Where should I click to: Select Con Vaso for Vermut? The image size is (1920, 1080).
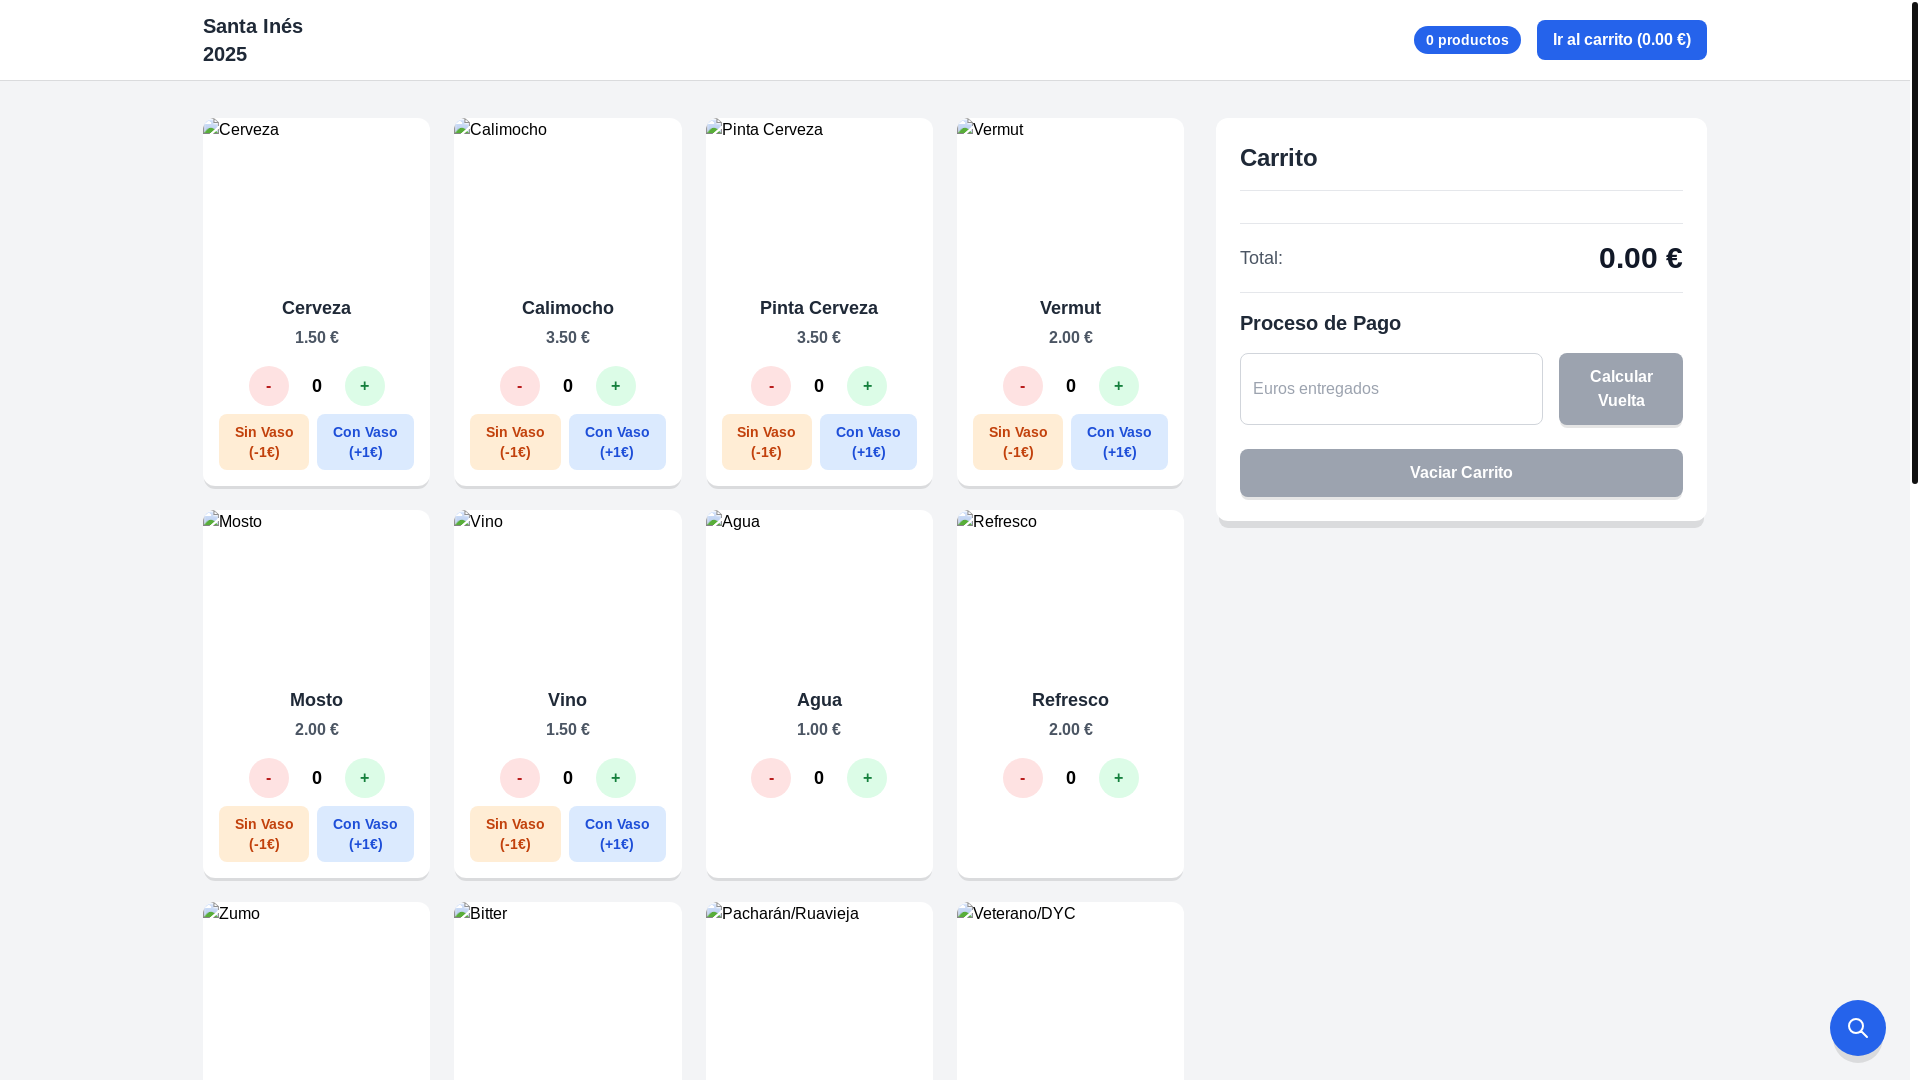click(x=1119, y=442)
